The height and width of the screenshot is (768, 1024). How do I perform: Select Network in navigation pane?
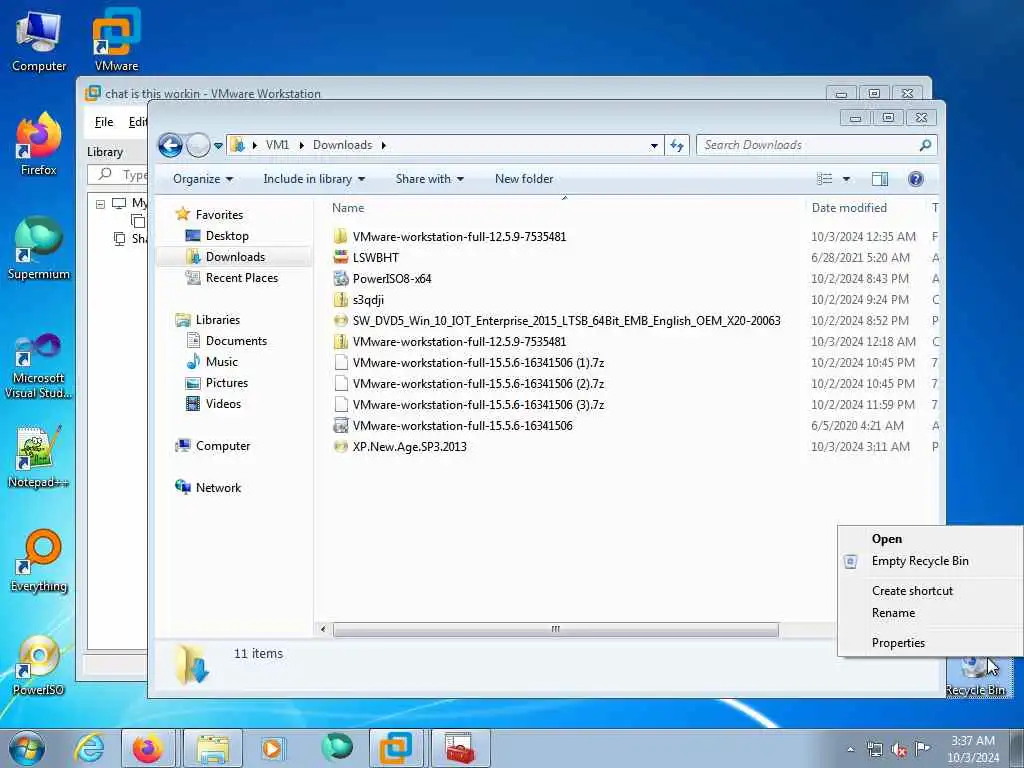[x=218, y=488]
